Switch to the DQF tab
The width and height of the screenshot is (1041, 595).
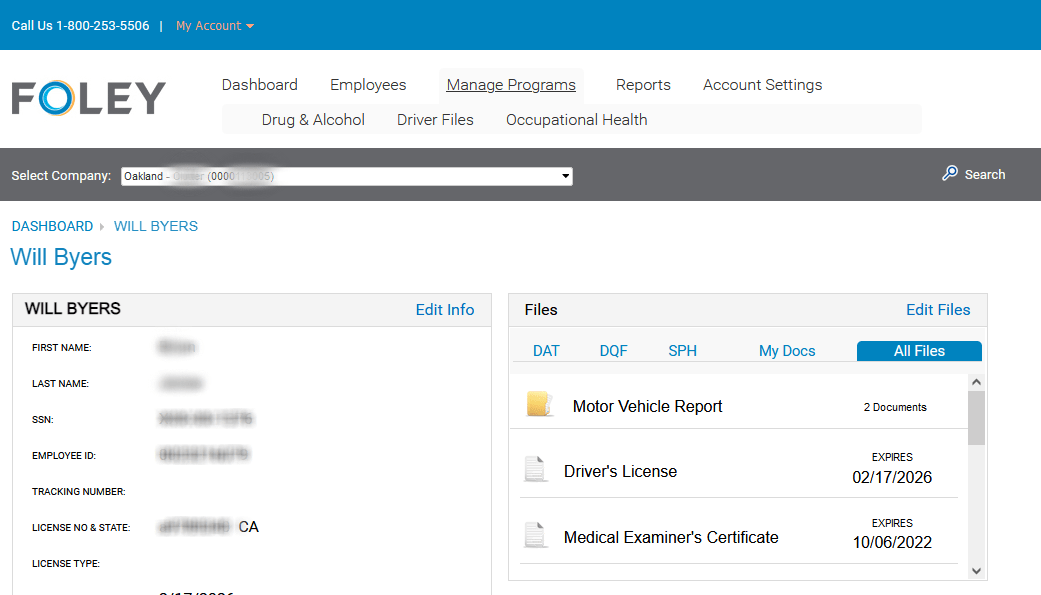[x=613, y=350]
